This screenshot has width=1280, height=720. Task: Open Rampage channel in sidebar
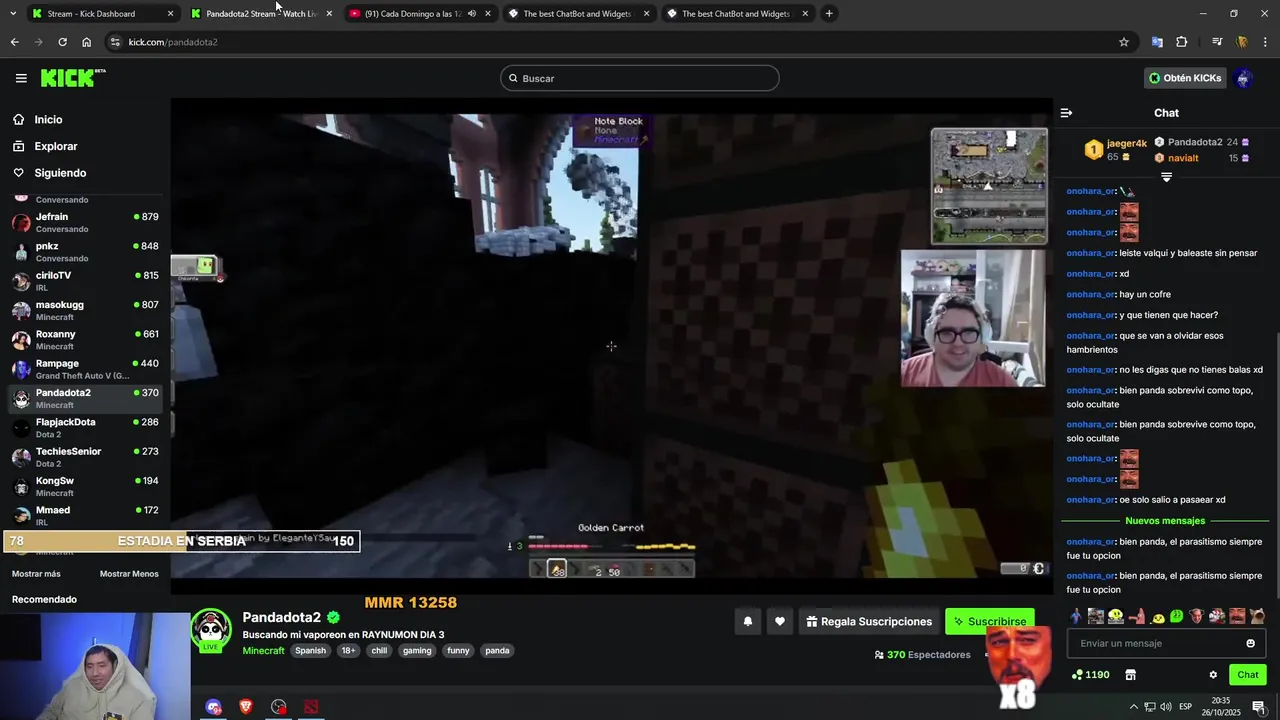(x=85, y=369)
